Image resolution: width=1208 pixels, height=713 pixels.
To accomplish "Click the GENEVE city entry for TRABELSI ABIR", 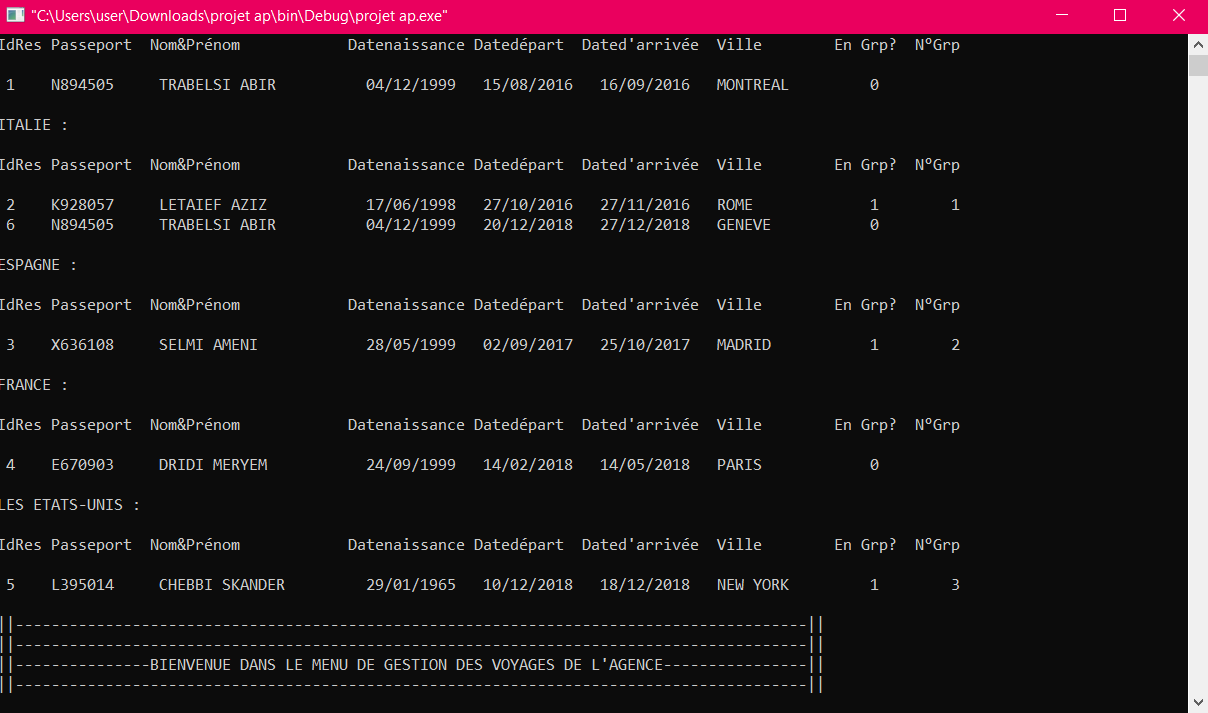I will coord(743,225).
